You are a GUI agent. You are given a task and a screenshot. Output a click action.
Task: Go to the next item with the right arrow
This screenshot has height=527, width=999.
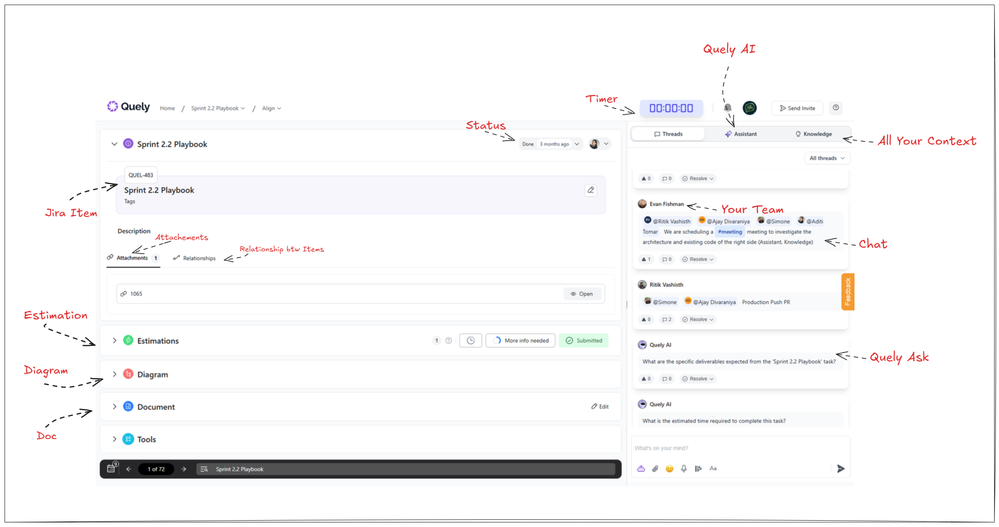pyautogui.click(x=183, y=469)
